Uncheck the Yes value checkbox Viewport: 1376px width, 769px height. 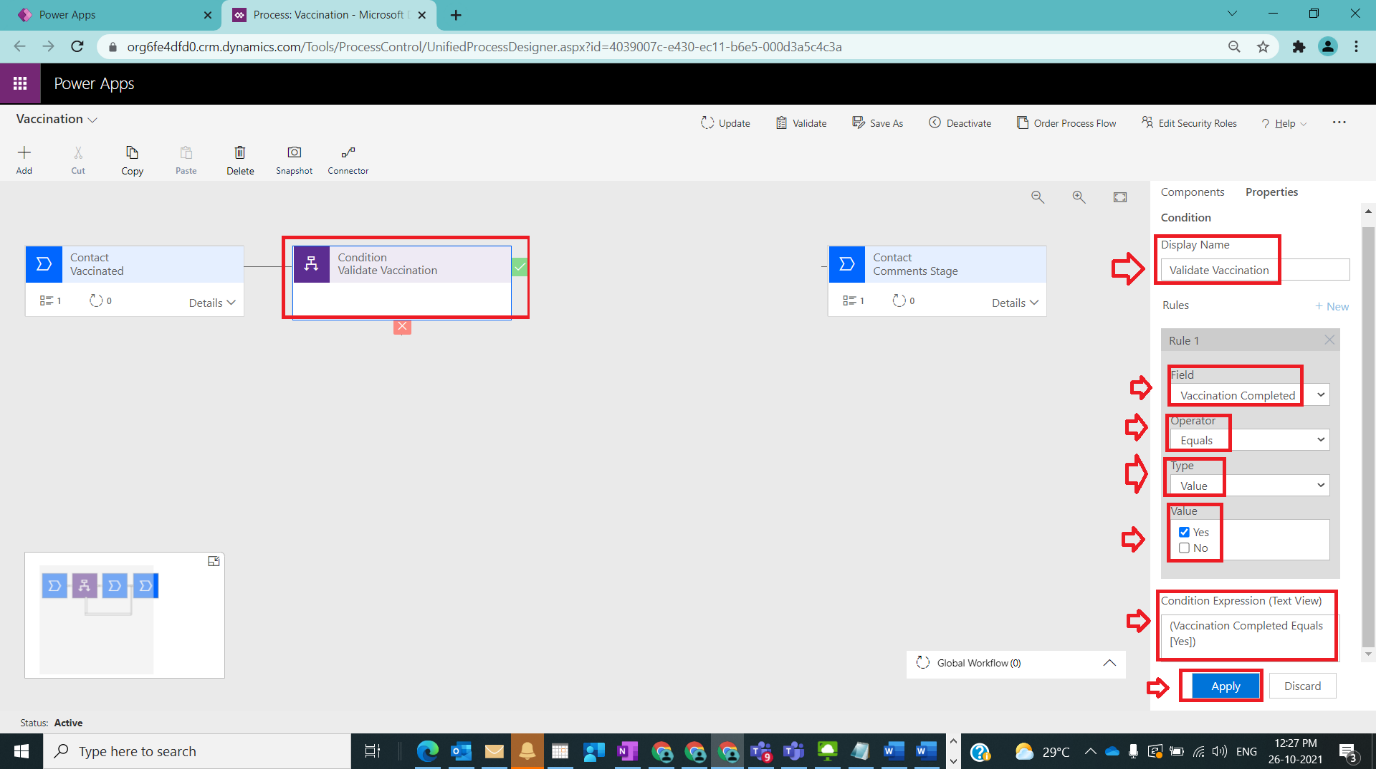coord(1183,531)
